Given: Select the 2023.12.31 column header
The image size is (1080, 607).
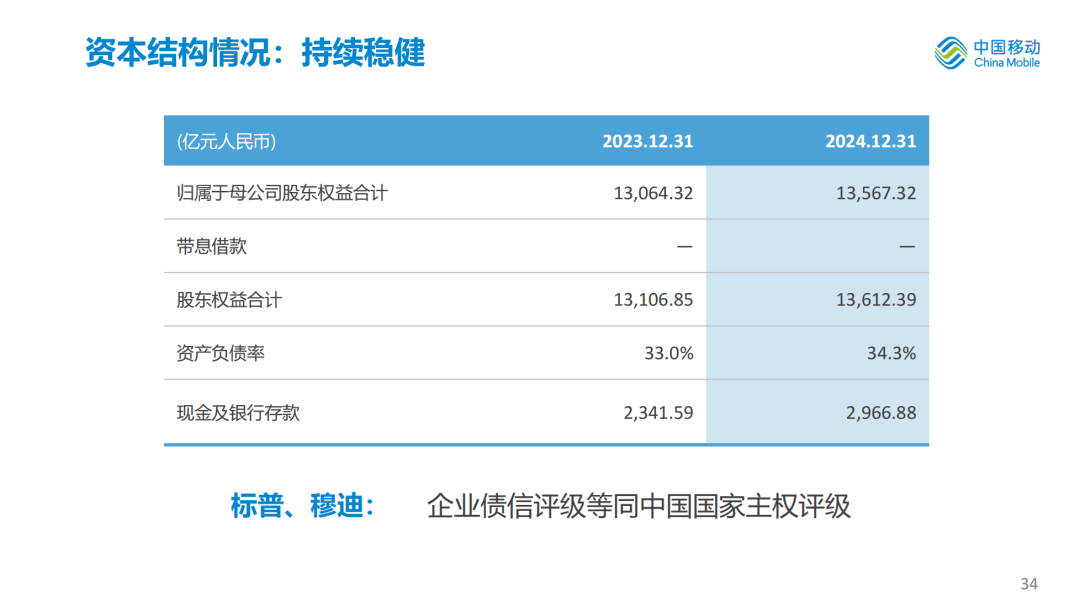Looking at the screenshot, I should [647, 141].
